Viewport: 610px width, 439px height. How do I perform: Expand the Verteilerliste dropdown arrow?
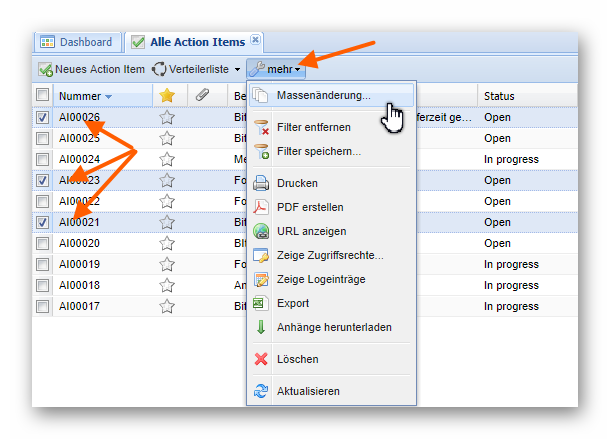coord(237,70)
